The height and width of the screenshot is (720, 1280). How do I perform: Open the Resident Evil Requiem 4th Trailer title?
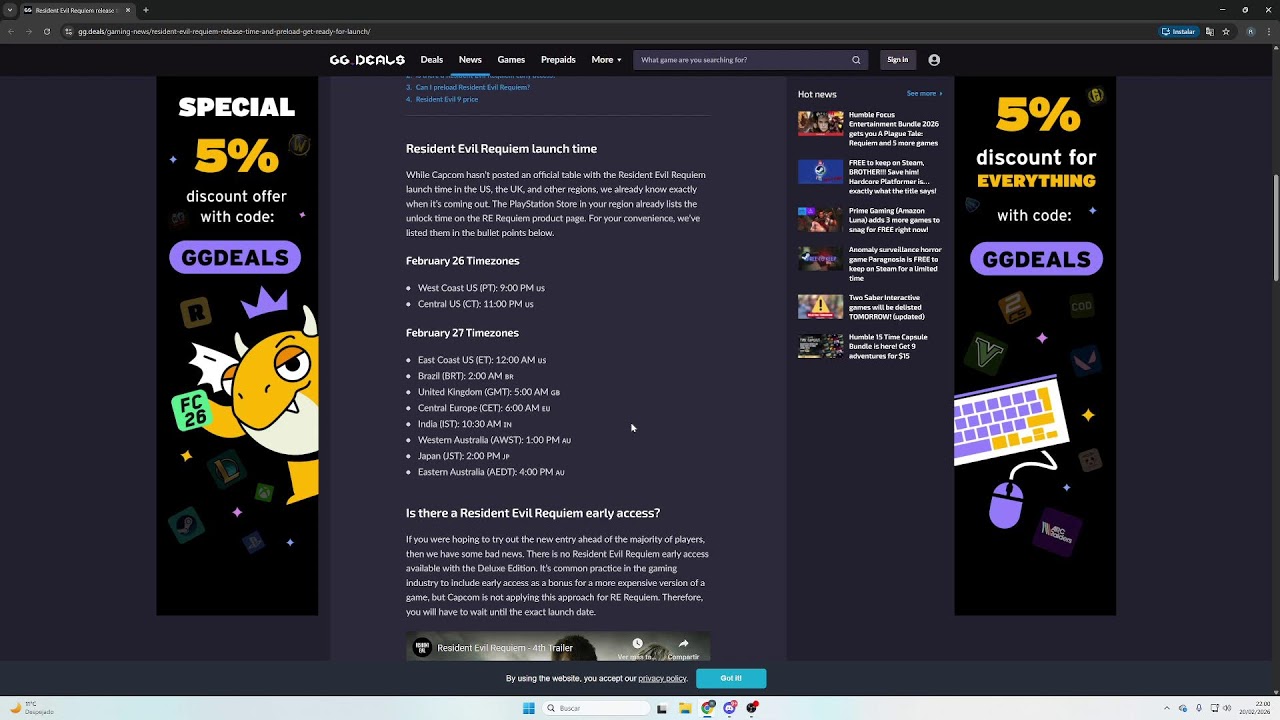click(x=505, y=648)
